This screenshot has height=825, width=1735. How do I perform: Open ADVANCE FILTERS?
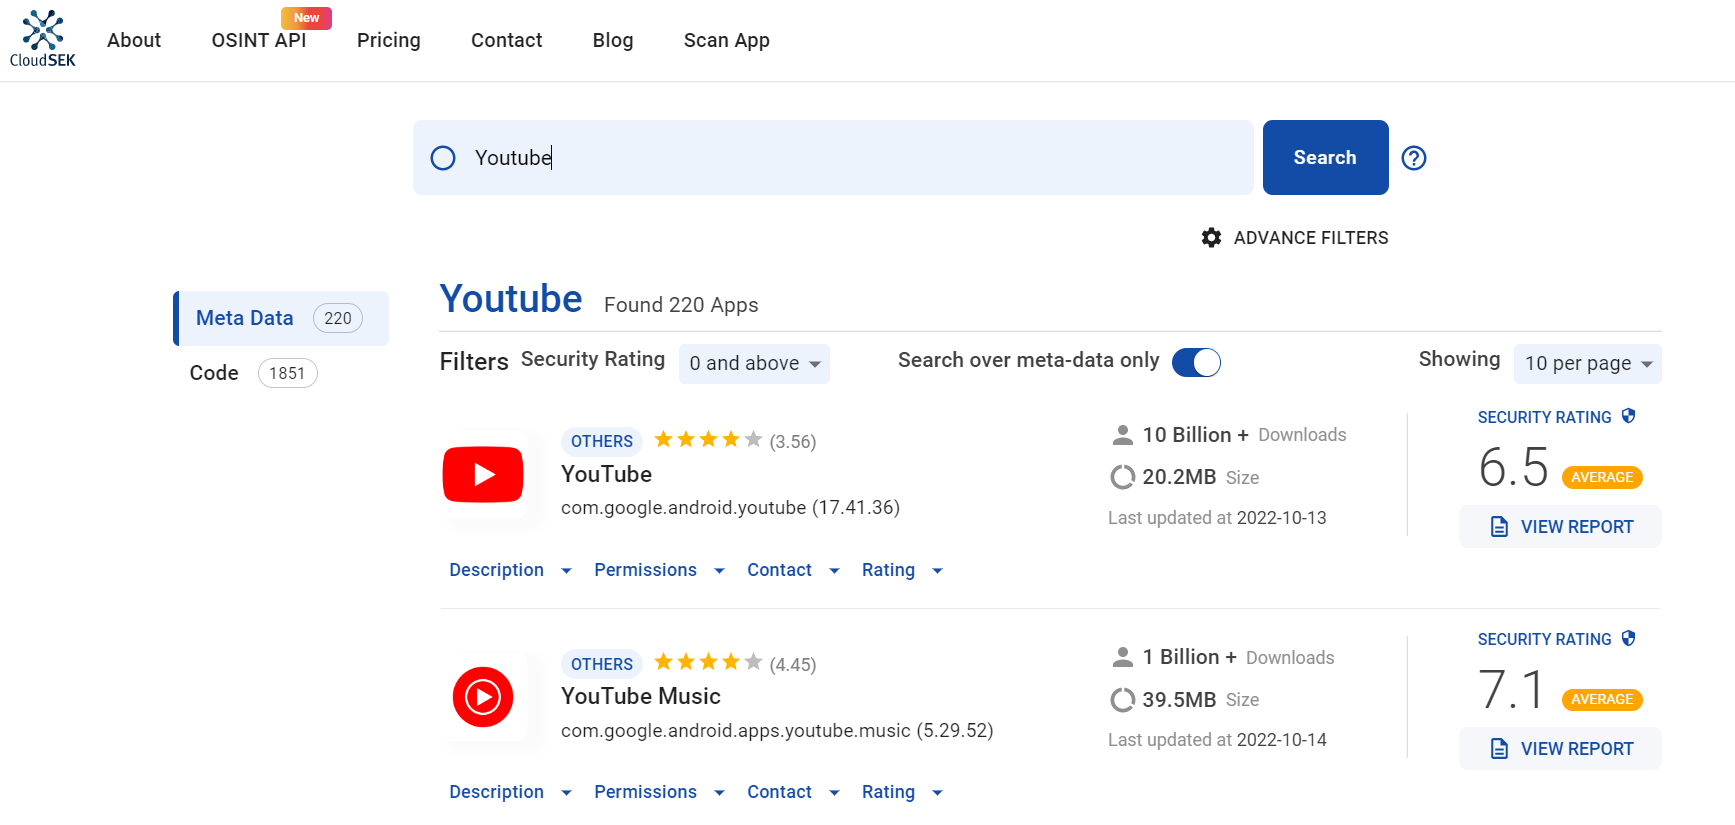(1295, 238)
